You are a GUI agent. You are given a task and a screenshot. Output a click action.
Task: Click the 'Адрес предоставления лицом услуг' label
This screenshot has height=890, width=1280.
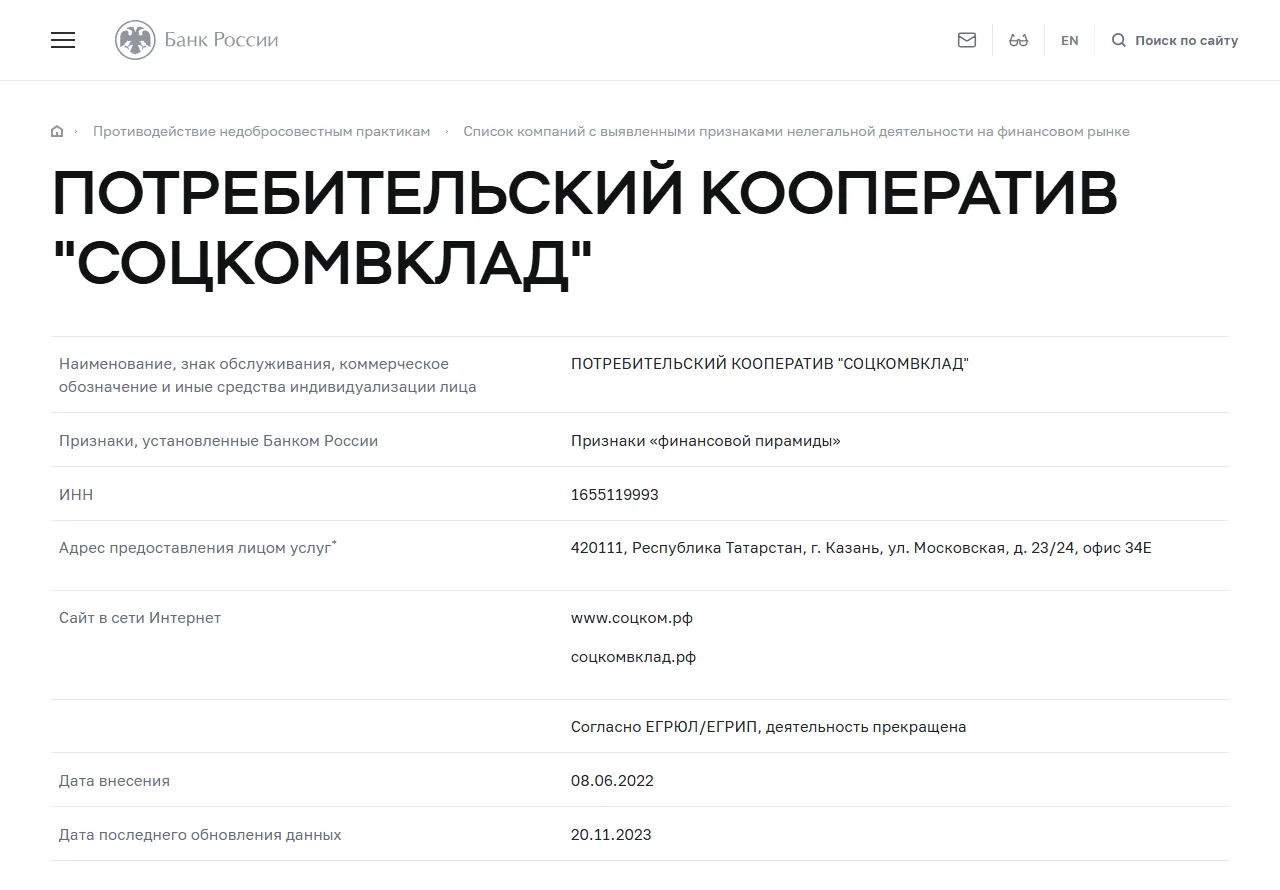pos(198,548)
